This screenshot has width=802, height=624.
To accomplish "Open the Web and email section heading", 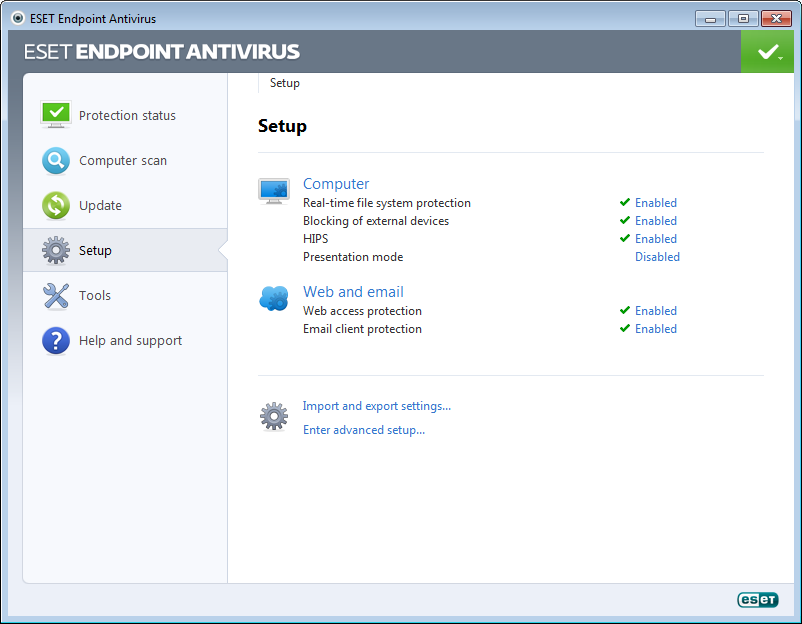I will [353, 292].
